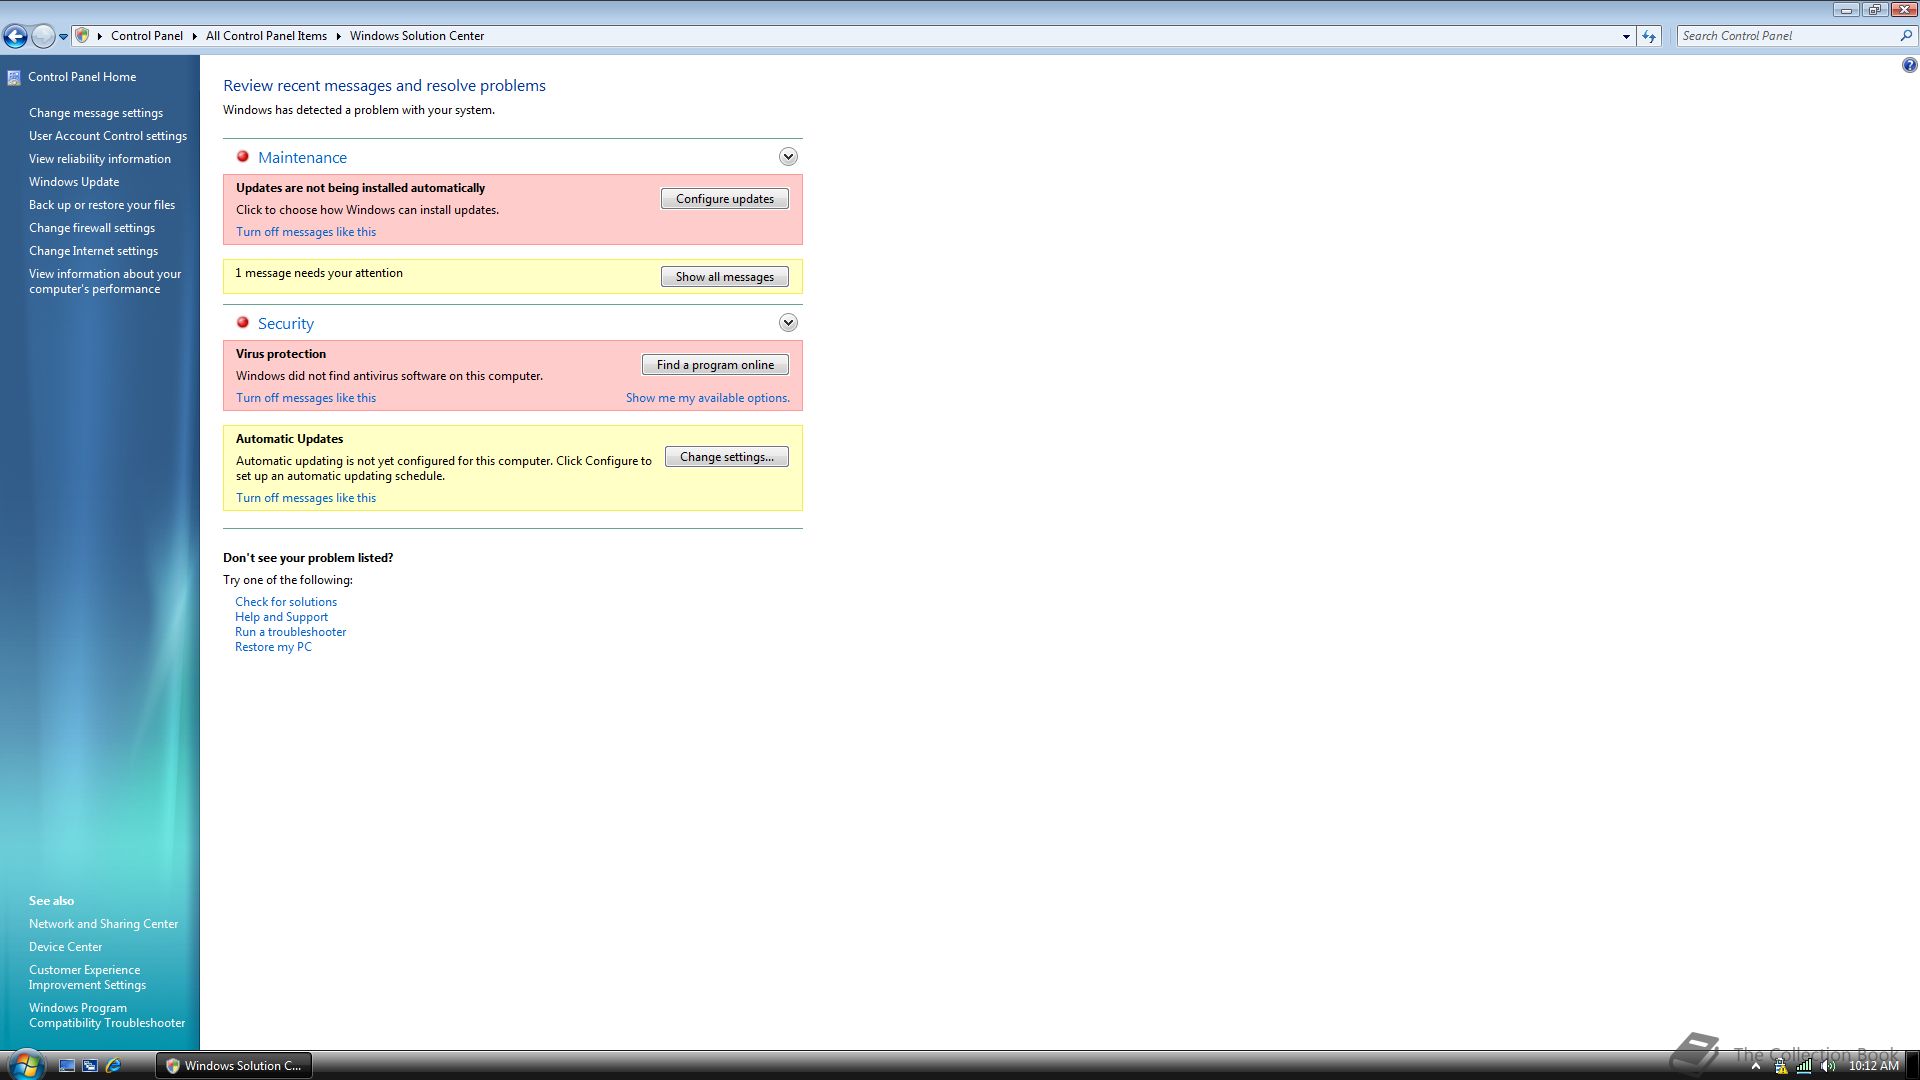Click Find a program online button
Screen dimensions: 1920x1080
715,365
